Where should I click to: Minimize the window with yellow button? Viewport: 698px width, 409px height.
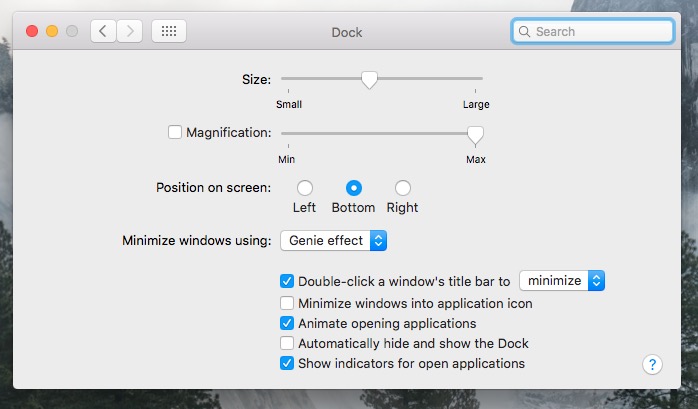tap(52, 31)
